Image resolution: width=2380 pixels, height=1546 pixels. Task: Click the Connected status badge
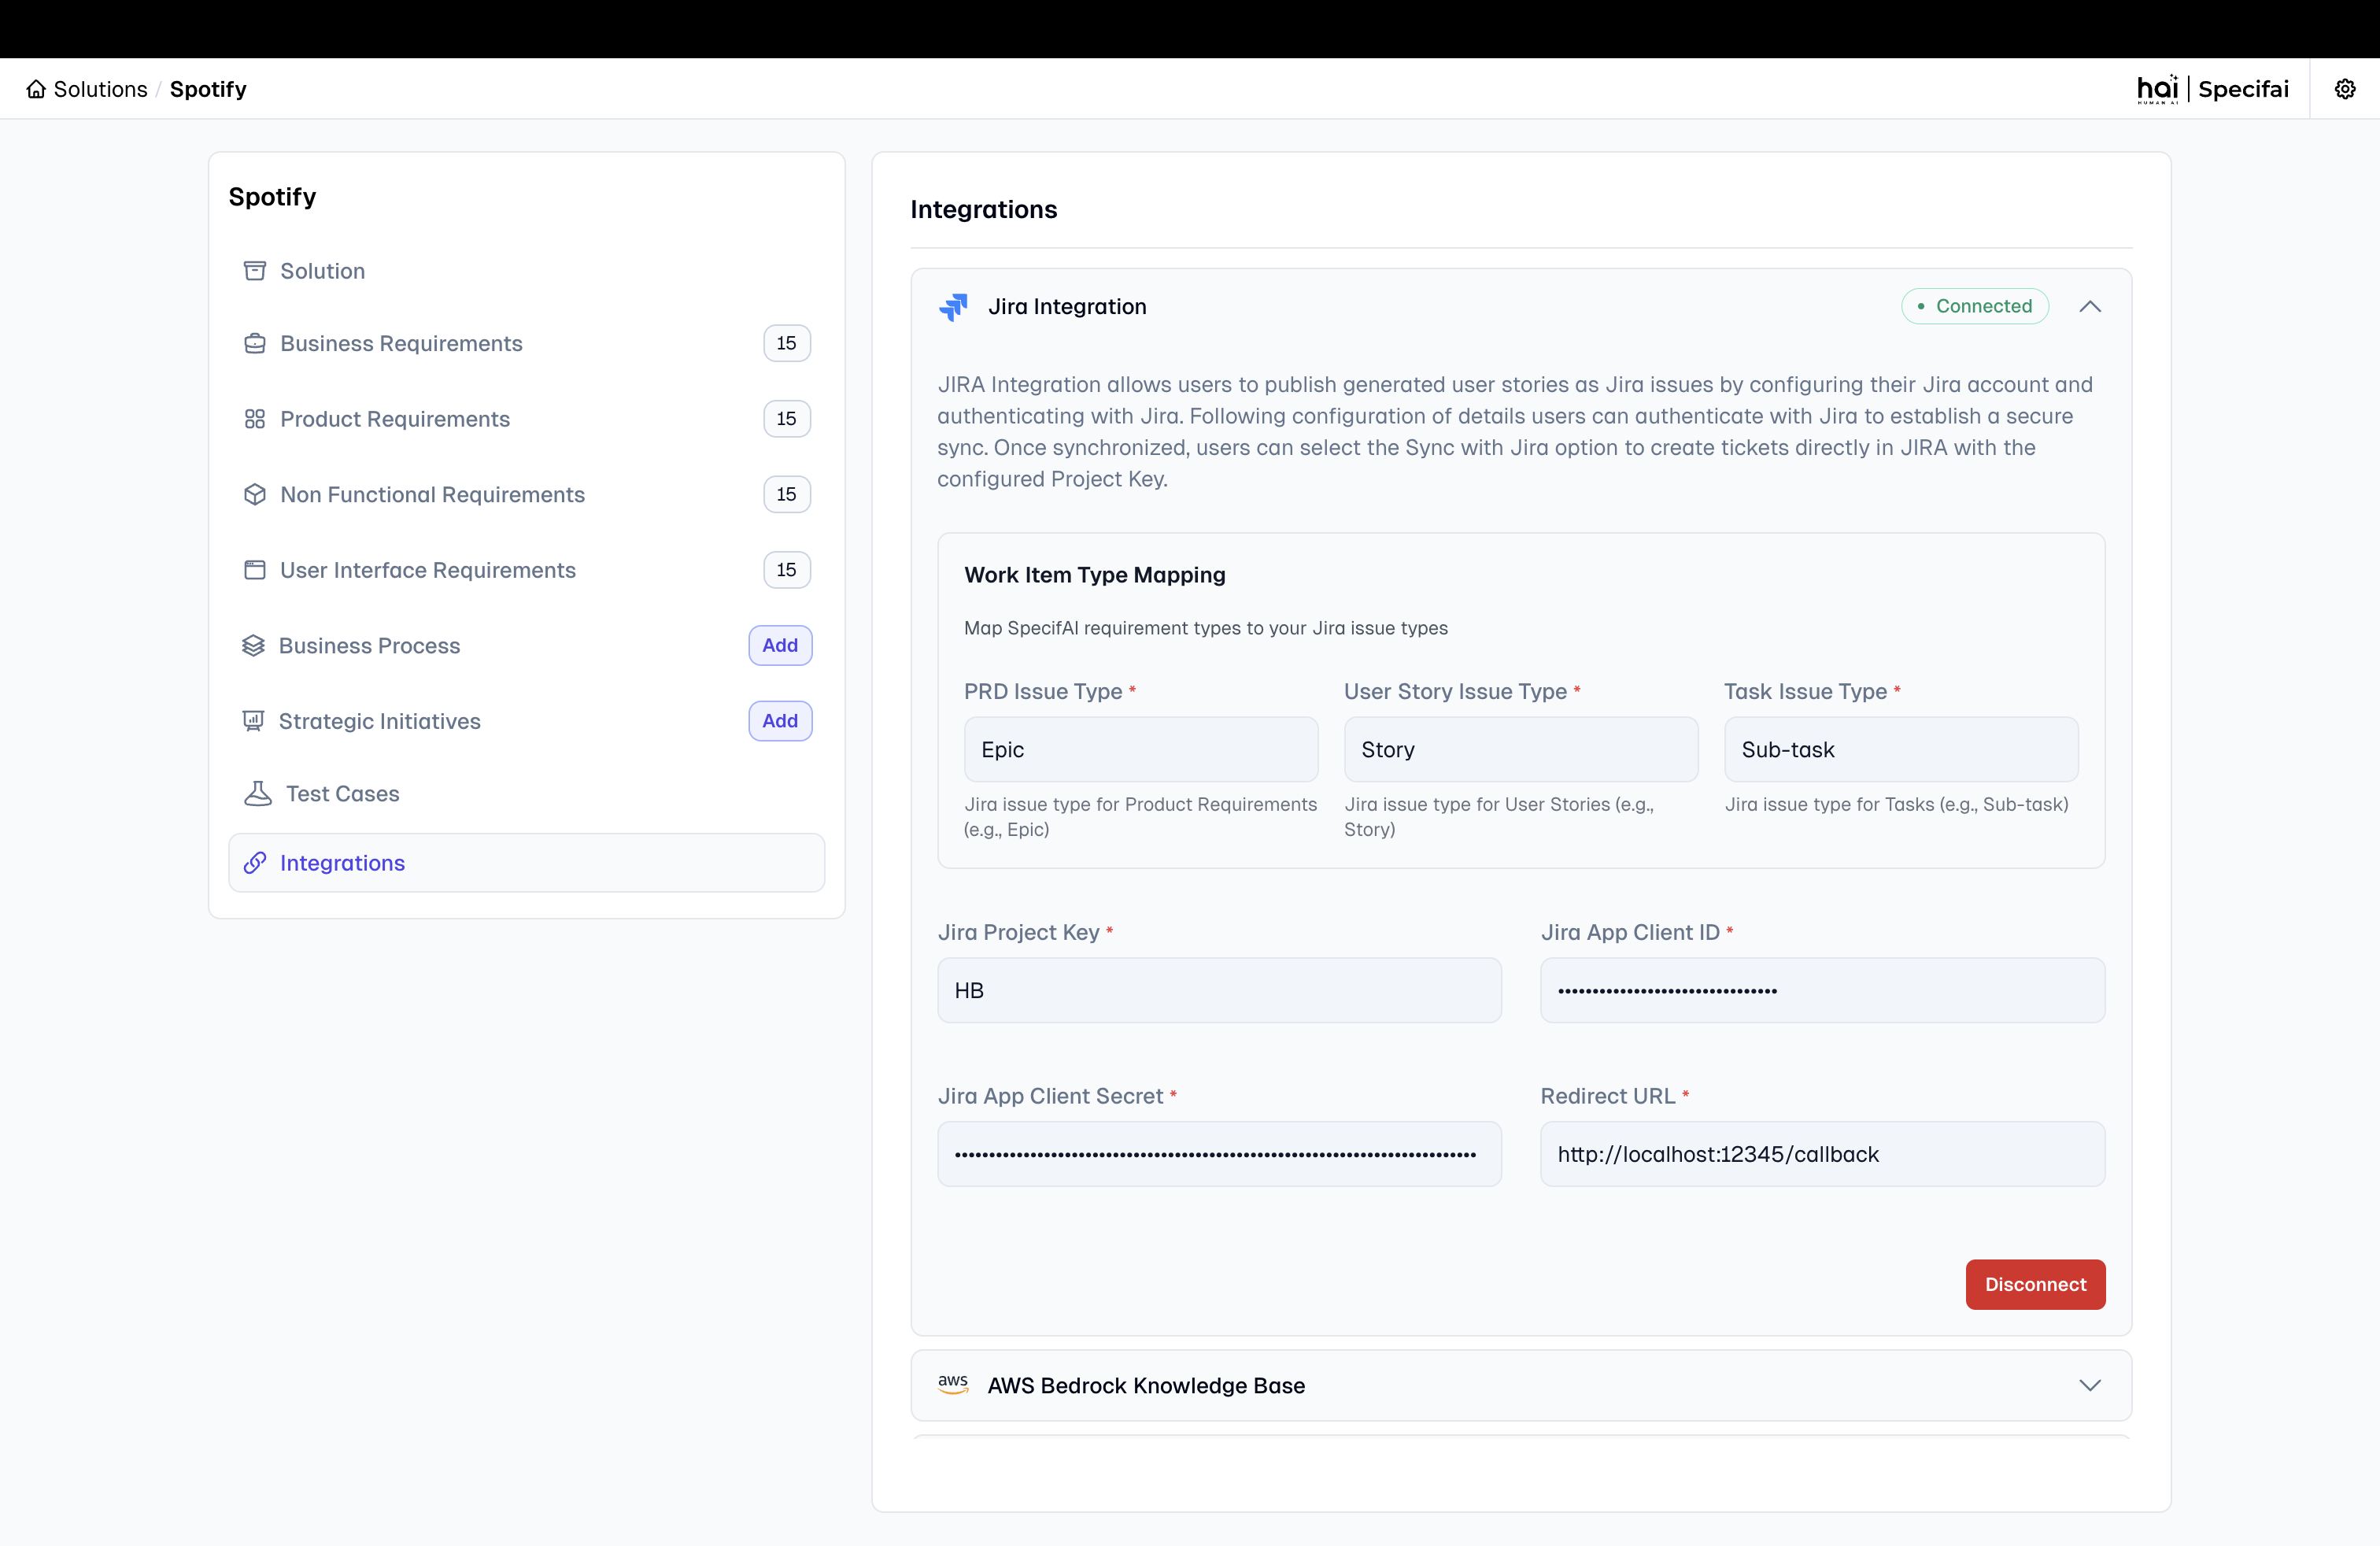pos(1975,306)
